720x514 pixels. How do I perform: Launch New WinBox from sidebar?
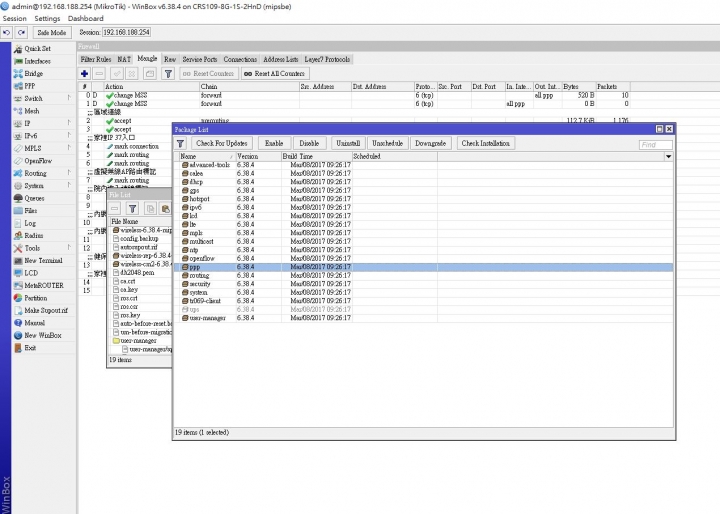tap(43, 335)
